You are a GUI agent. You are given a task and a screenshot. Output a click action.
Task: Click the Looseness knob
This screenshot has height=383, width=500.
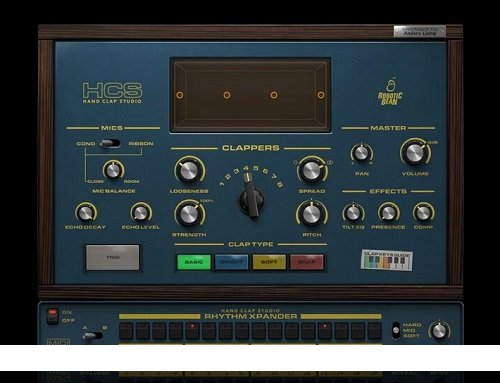189,171
